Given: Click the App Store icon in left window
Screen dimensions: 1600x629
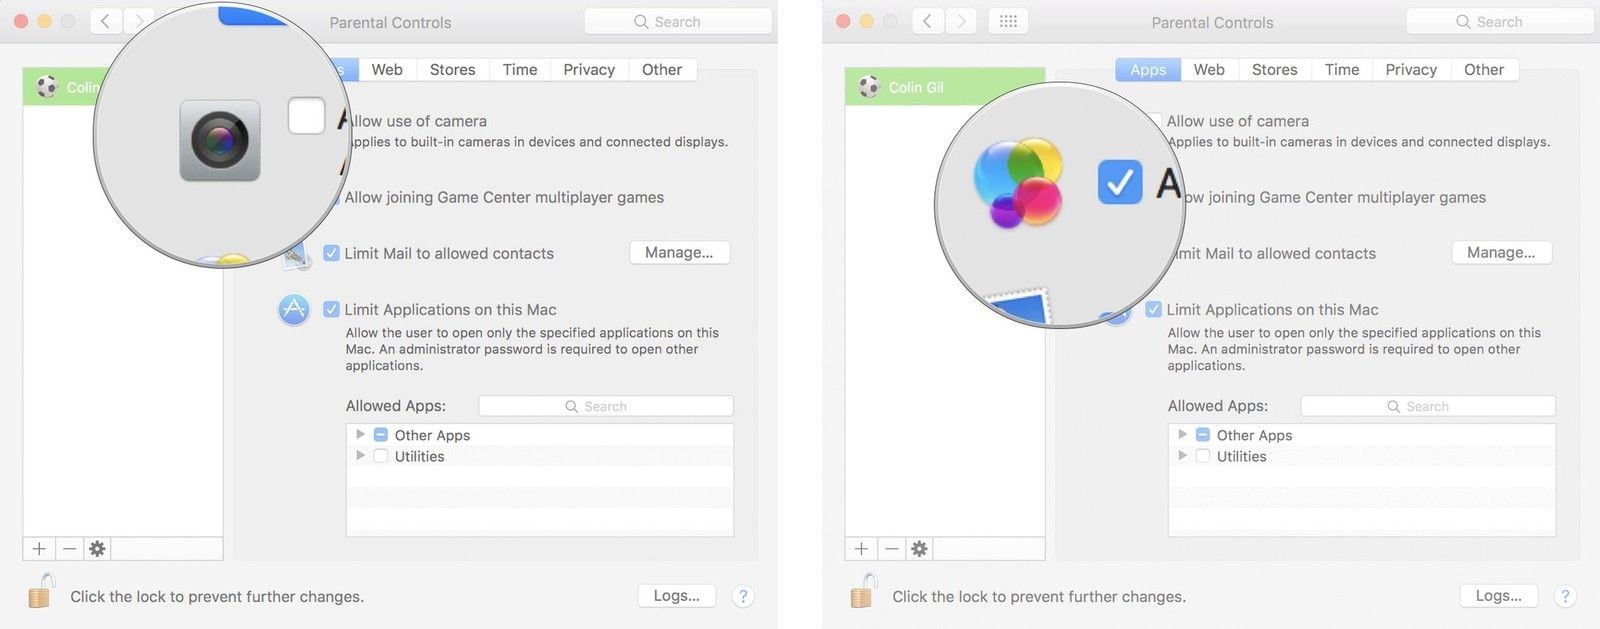Looking at the screenshot, I should tap(294, 310).
